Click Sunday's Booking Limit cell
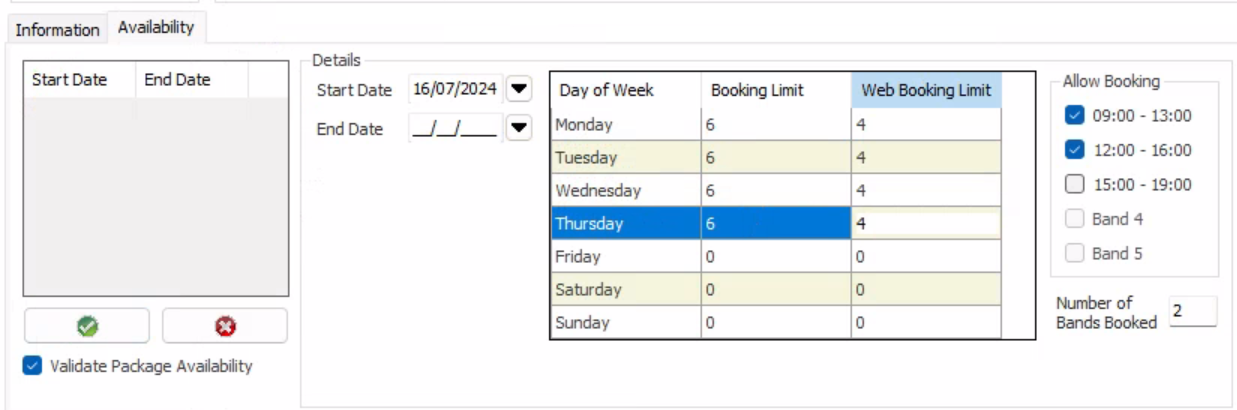Screen dimensions: 1237x410 [776, 323]
